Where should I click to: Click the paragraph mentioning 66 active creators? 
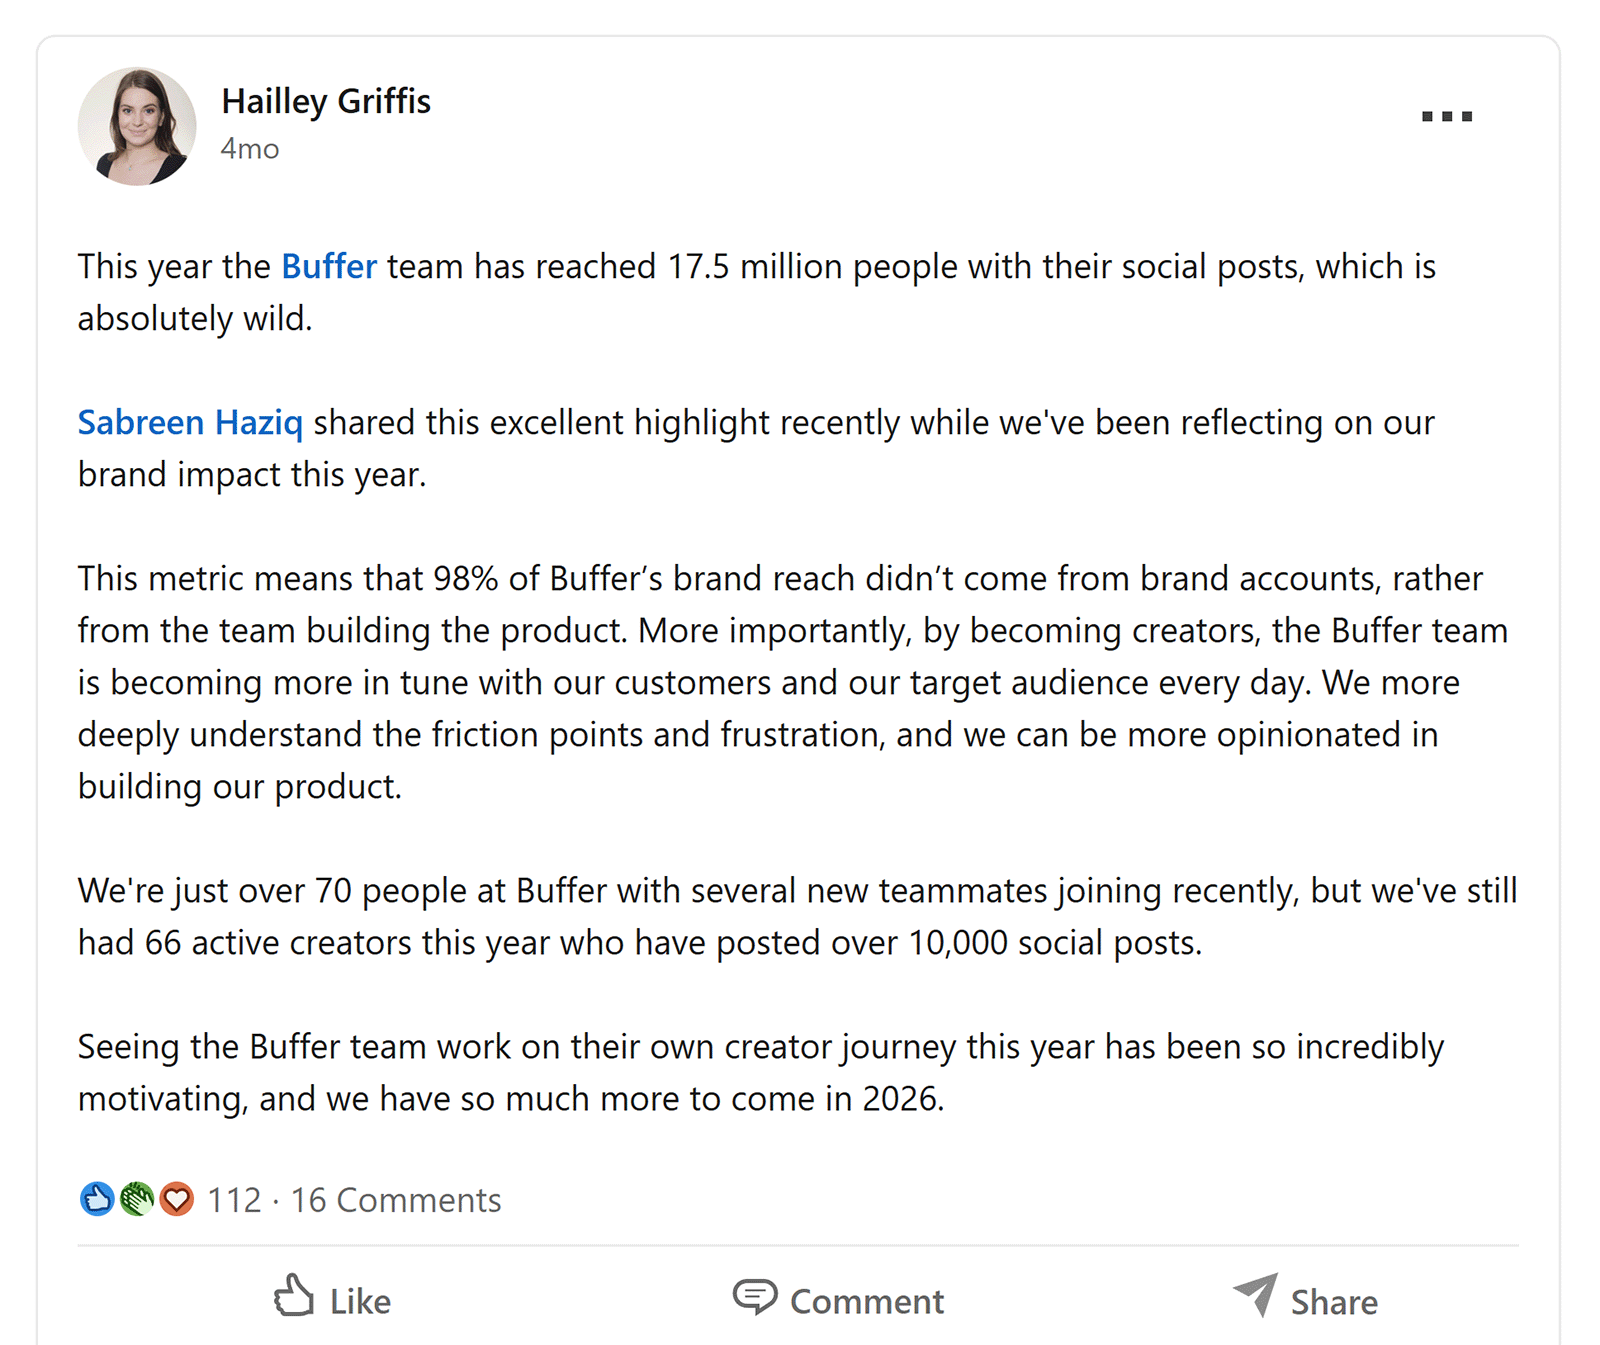coord(780,917)
